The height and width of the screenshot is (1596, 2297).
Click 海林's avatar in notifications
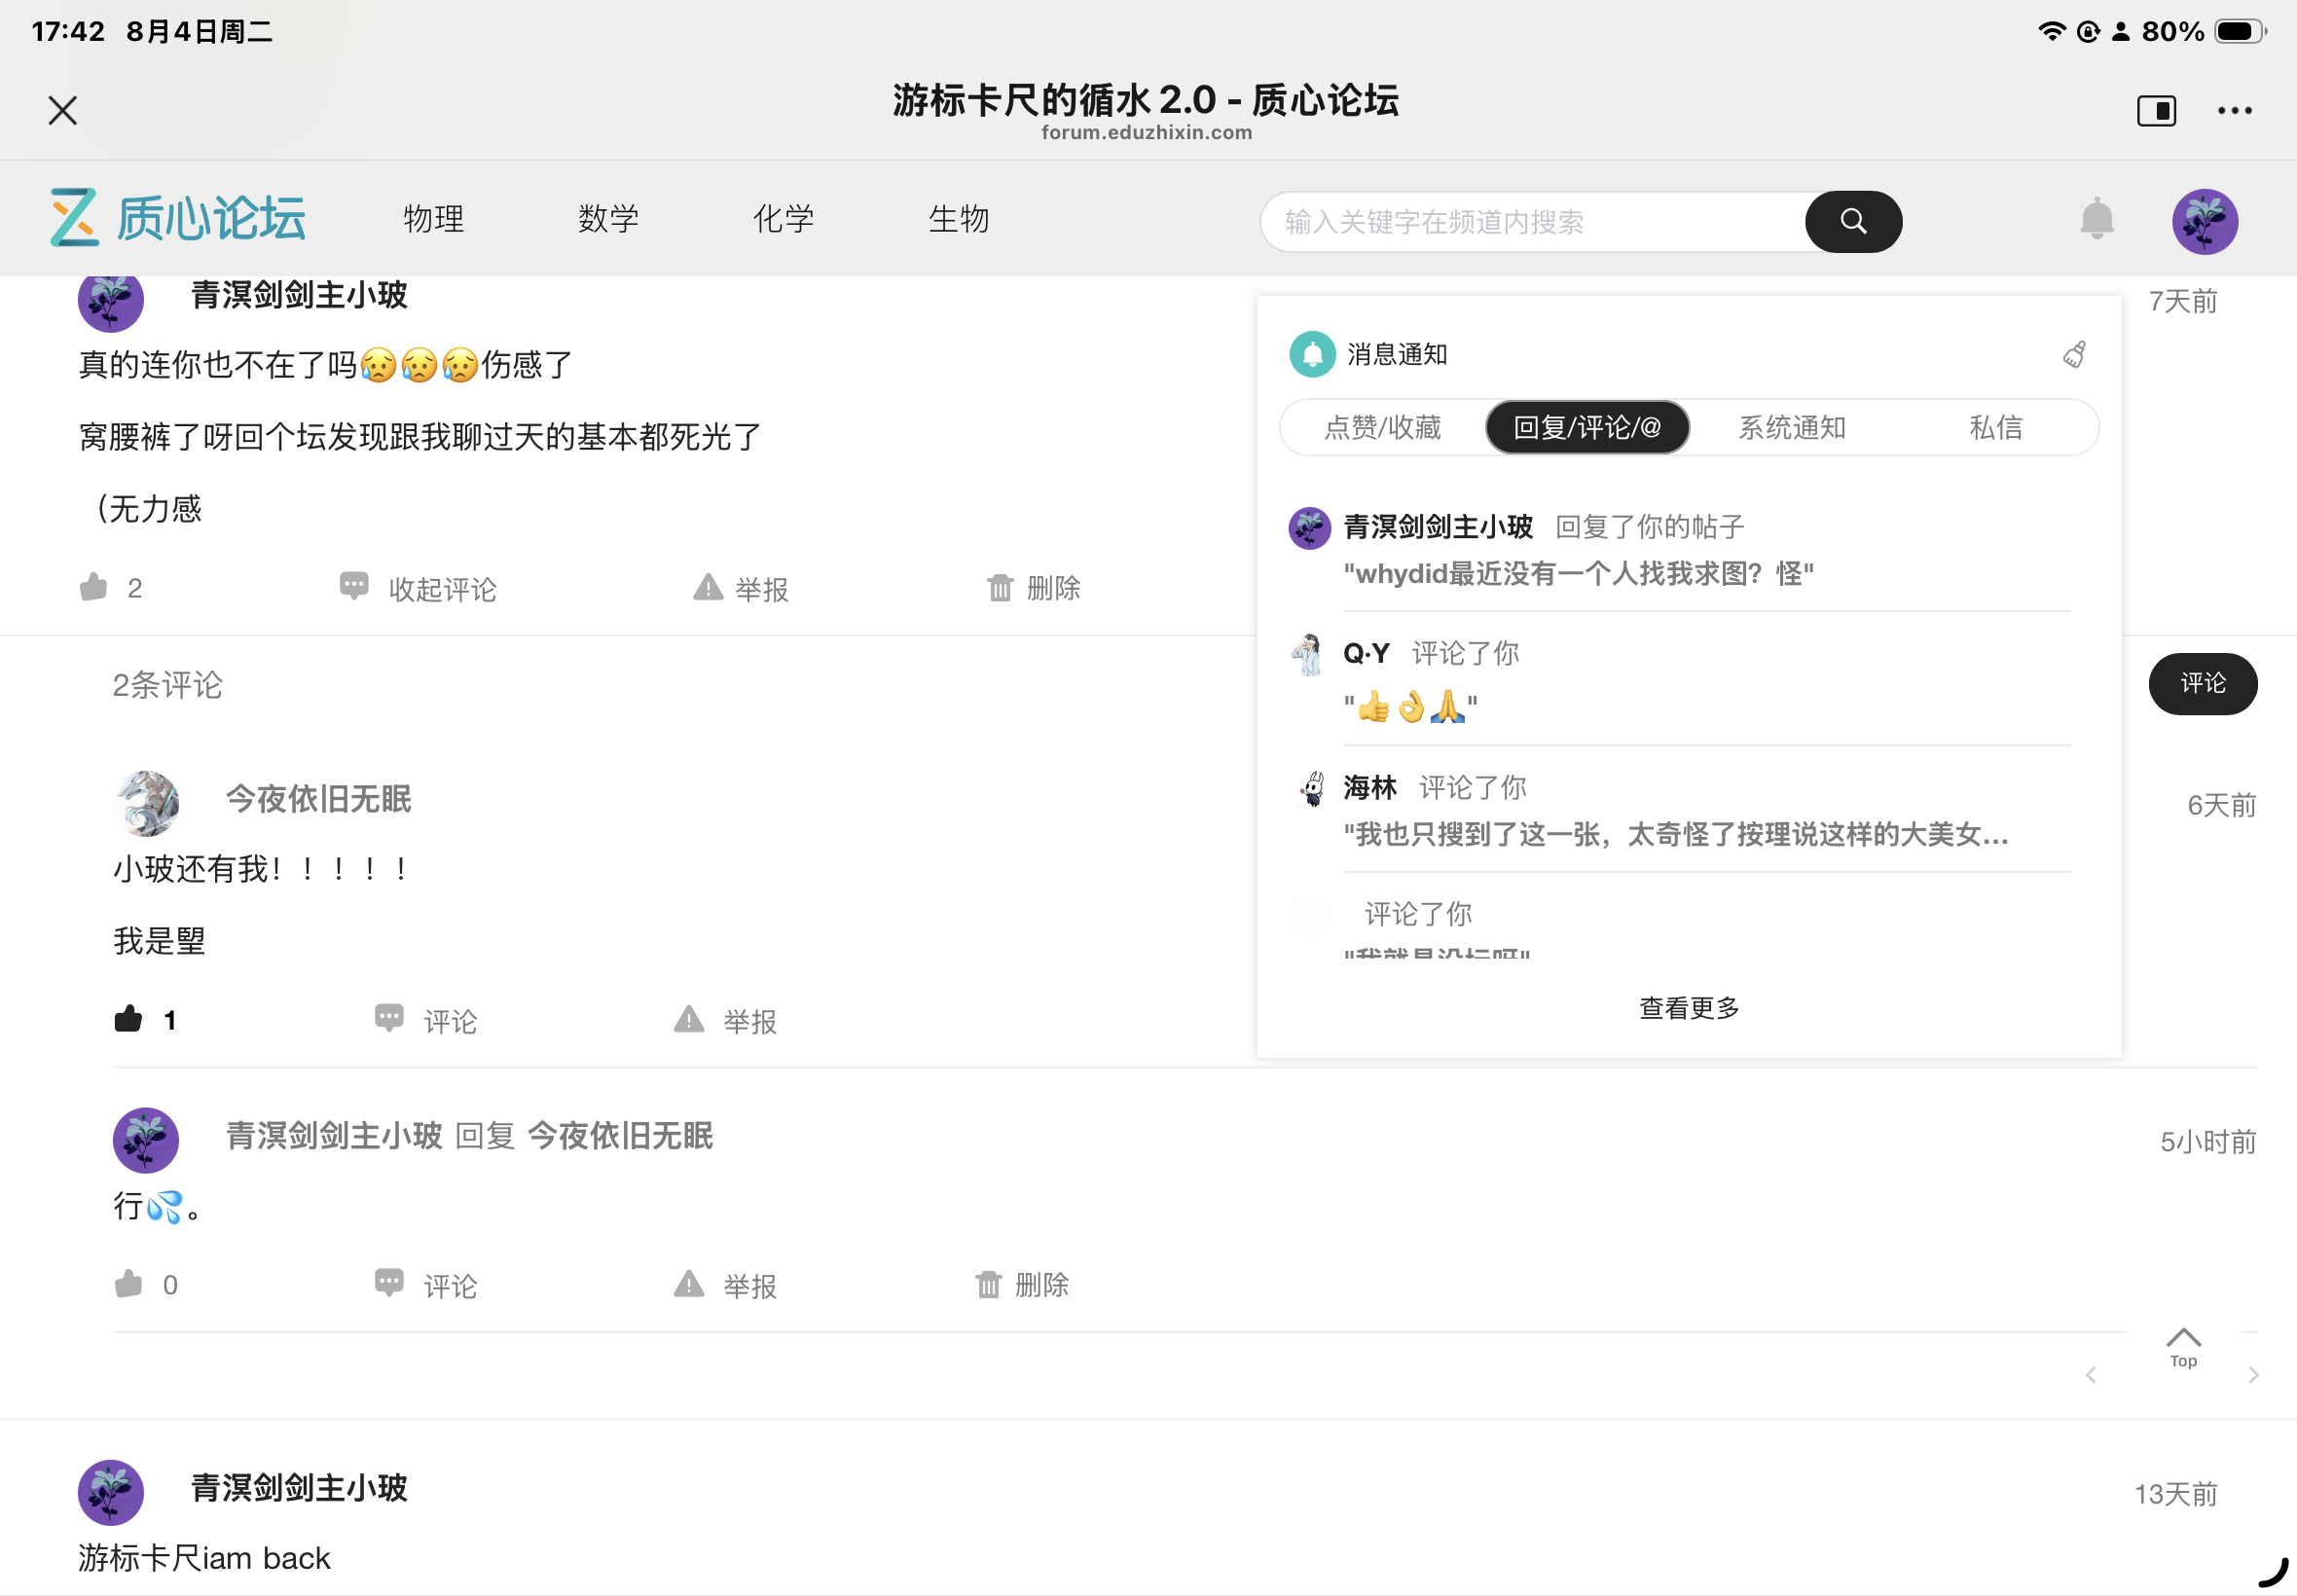[1311, 789]
